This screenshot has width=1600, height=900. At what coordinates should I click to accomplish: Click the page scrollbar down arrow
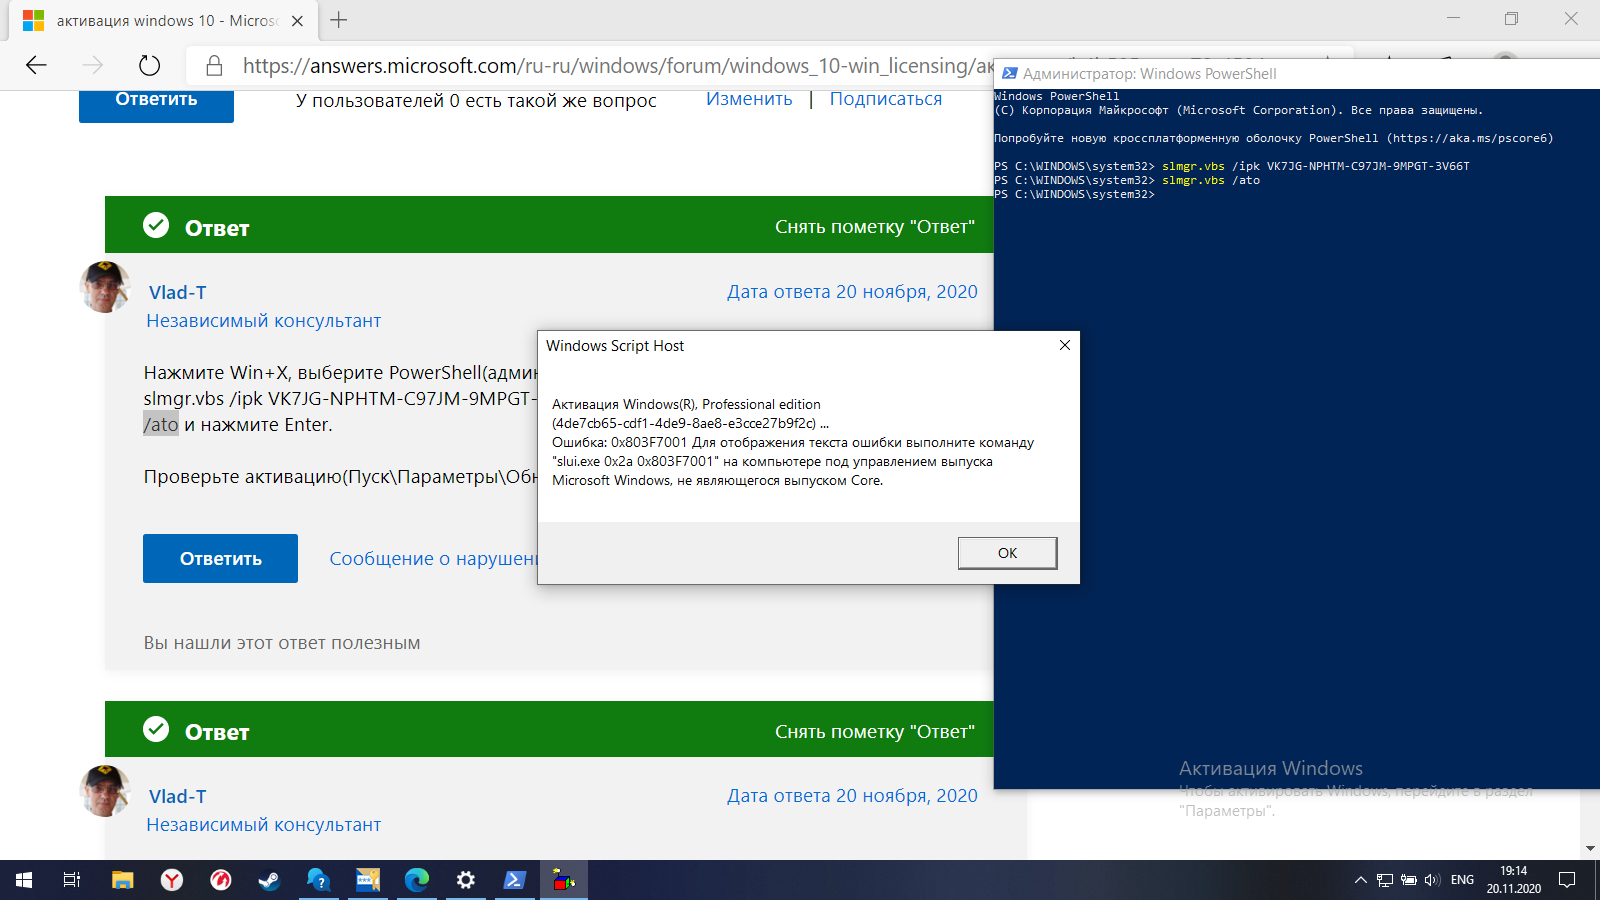click(x=1590, y=849)
